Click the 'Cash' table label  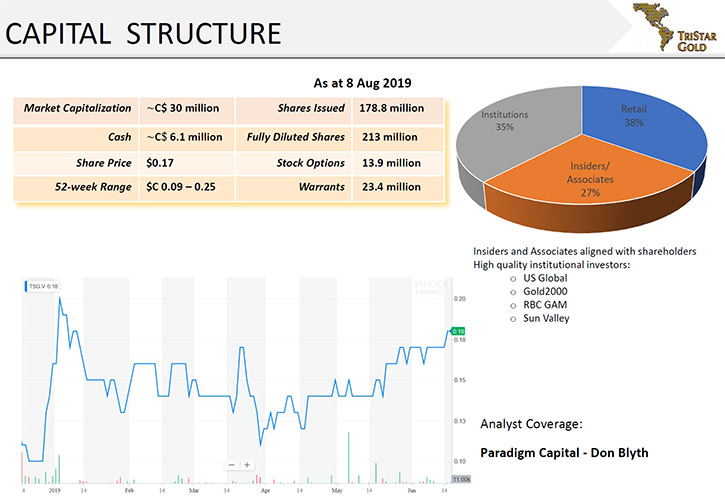[119, 137]
